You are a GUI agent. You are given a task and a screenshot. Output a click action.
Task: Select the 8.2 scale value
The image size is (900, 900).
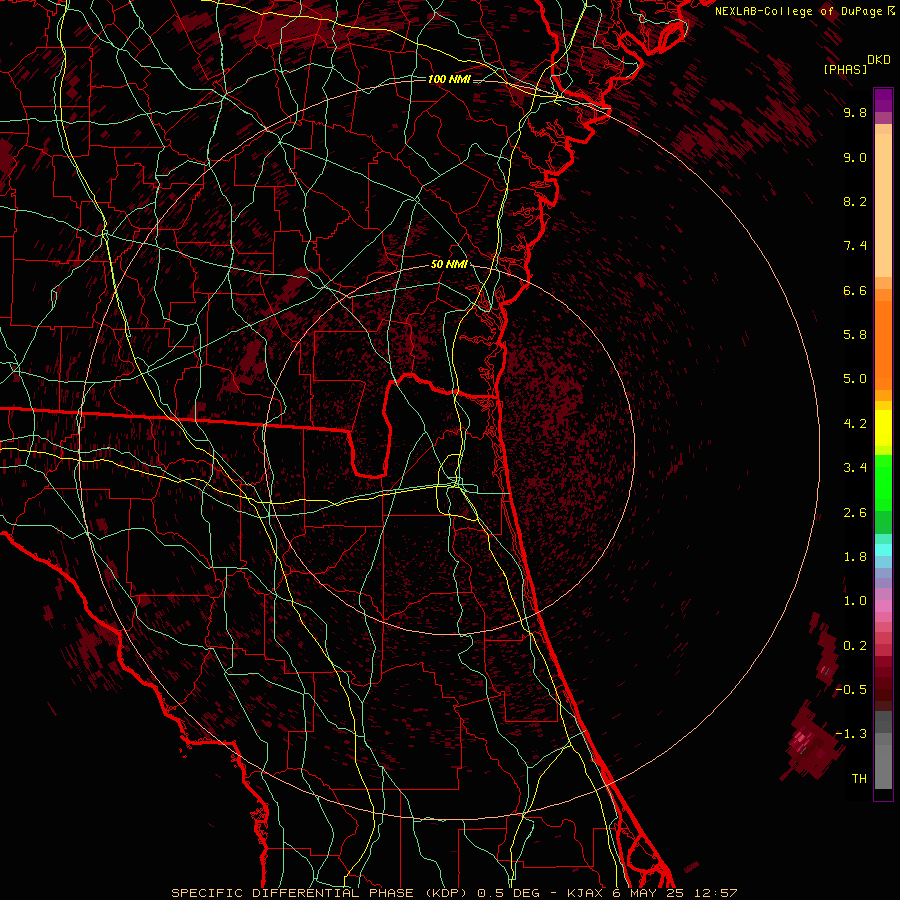(855, 201)
